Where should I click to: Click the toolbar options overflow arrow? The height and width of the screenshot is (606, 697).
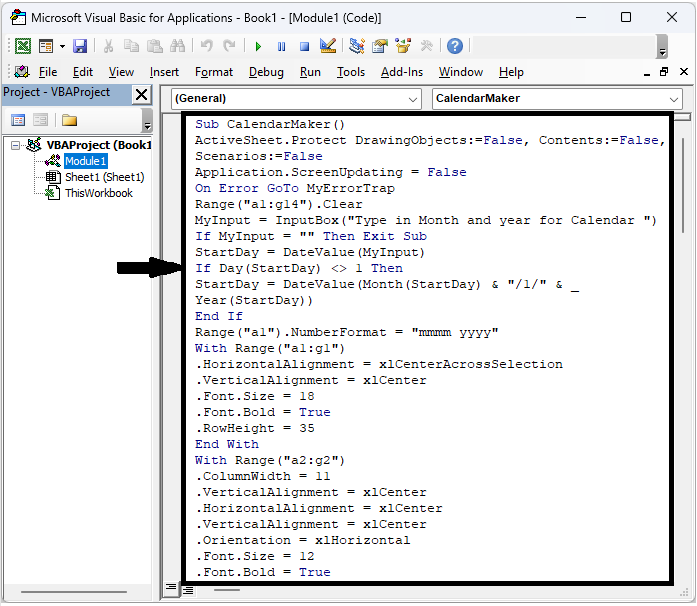662,47
